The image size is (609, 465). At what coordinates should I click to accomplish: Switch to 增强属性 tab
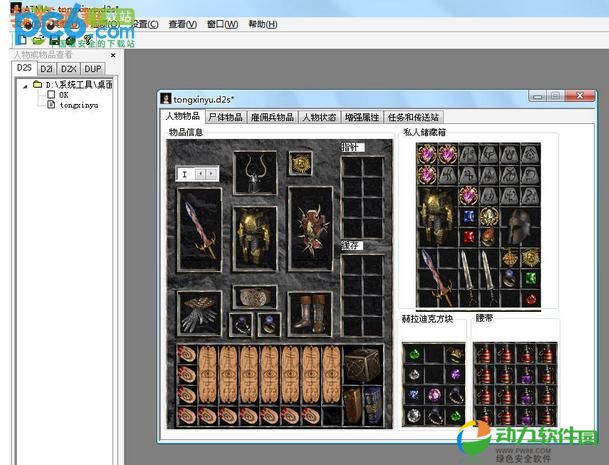pos(362,117)
